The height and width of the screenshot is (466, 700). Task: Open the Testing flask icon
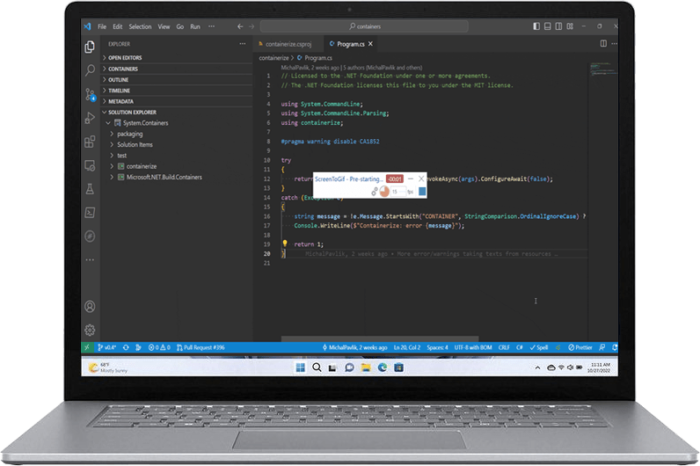pyautogui.click(x=90, y=188)
